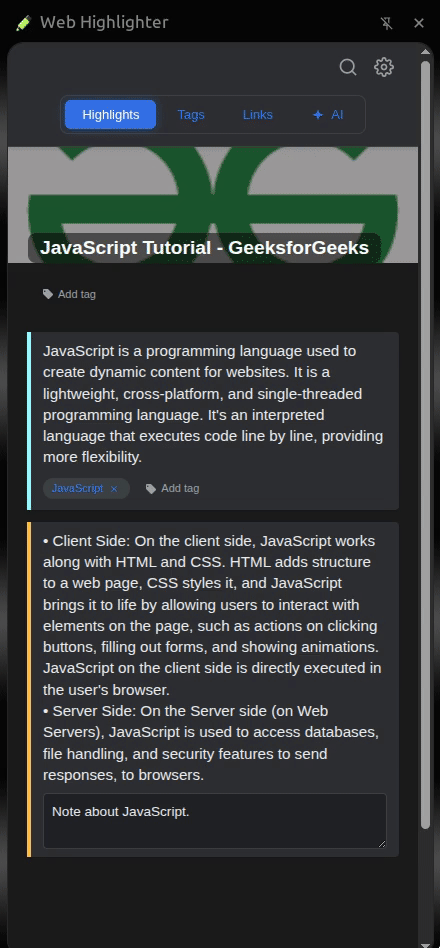Screen dimensions: 440x948
Task: Remove the JavaScript tag with x
Action: tap(114, 489)
